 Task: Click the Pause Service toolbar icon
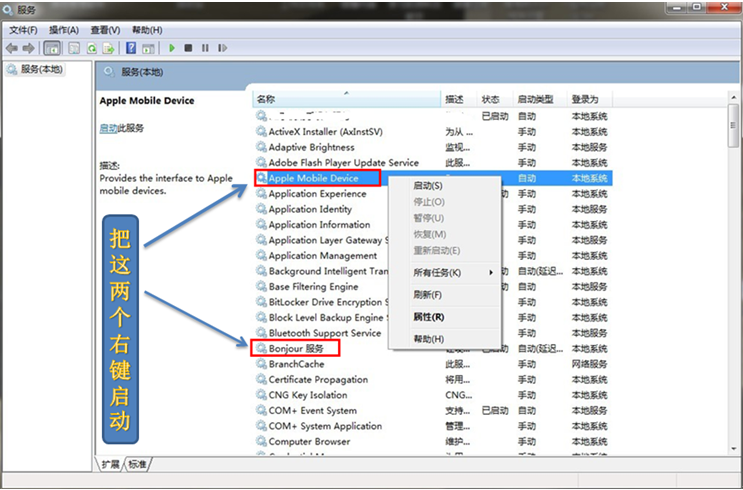point(205,48)
